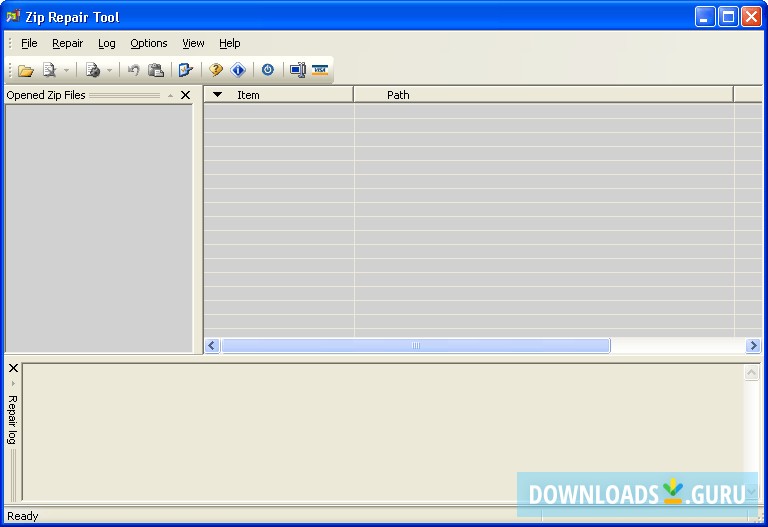
Task: Close the Zip Repair Tool window
Action: (x=751, y=17)
